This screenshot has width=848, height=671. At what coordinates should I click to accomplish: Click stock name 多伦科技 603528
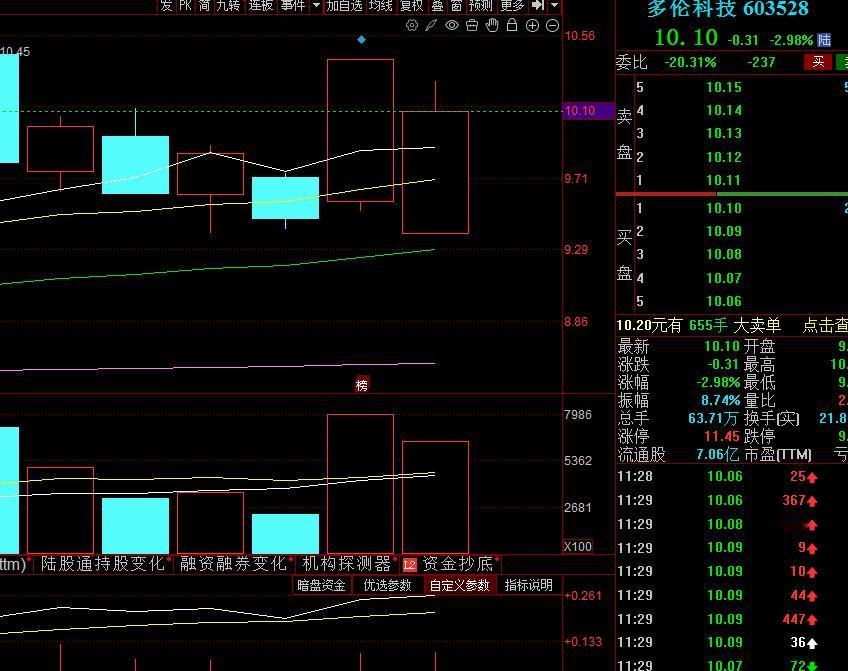(727, 9)
